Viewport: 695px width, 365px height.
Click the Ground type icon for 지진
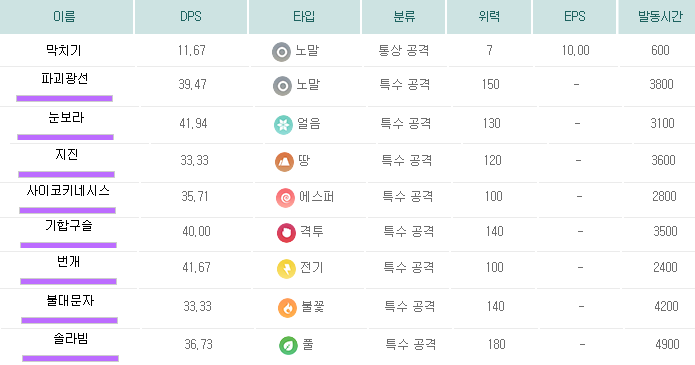click(285, 162)
